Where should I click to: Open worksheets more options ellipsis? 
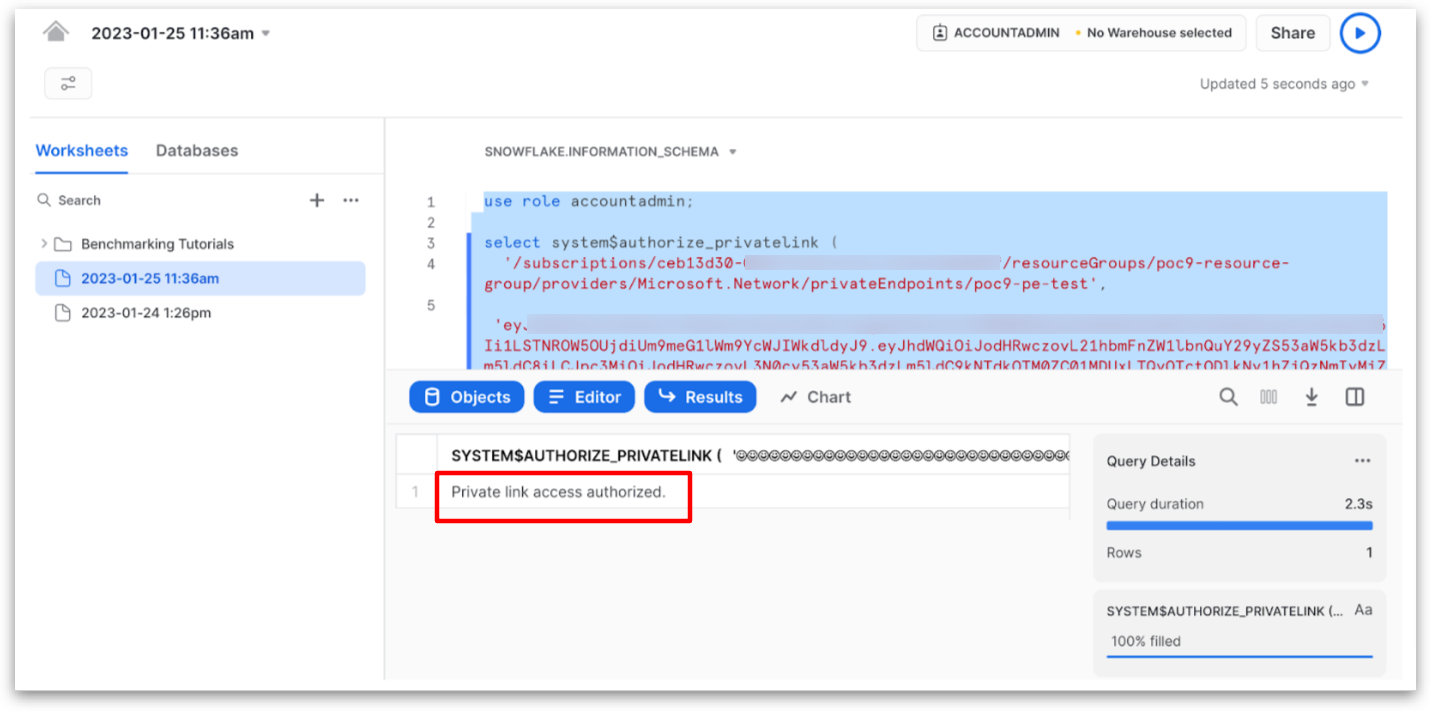[351, 200]
